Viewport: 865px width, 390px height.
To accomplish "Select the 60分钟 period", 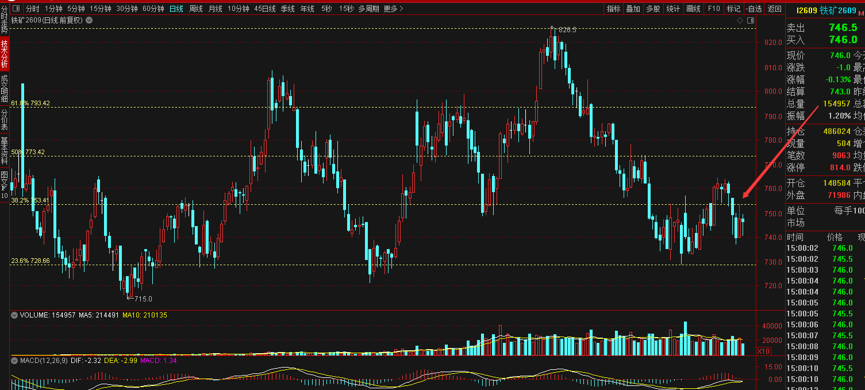I will (x=153, y=9).
